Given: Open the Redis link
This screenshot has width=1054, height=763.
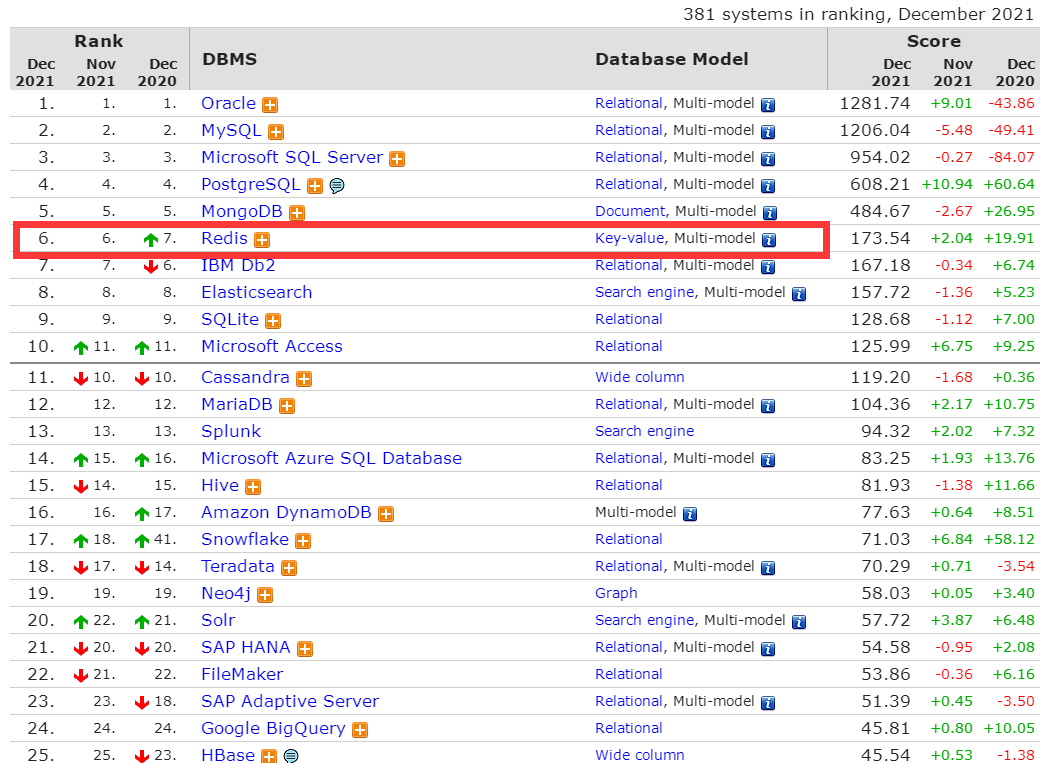Looking at the screenshot, I should [x=225, y=238].
